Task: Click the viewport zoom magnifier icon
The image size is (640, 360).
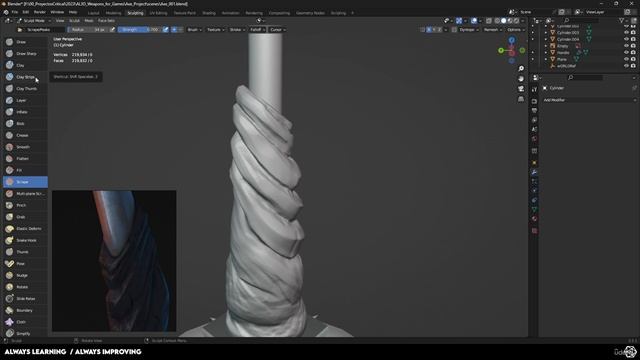Action: [521, 69]
